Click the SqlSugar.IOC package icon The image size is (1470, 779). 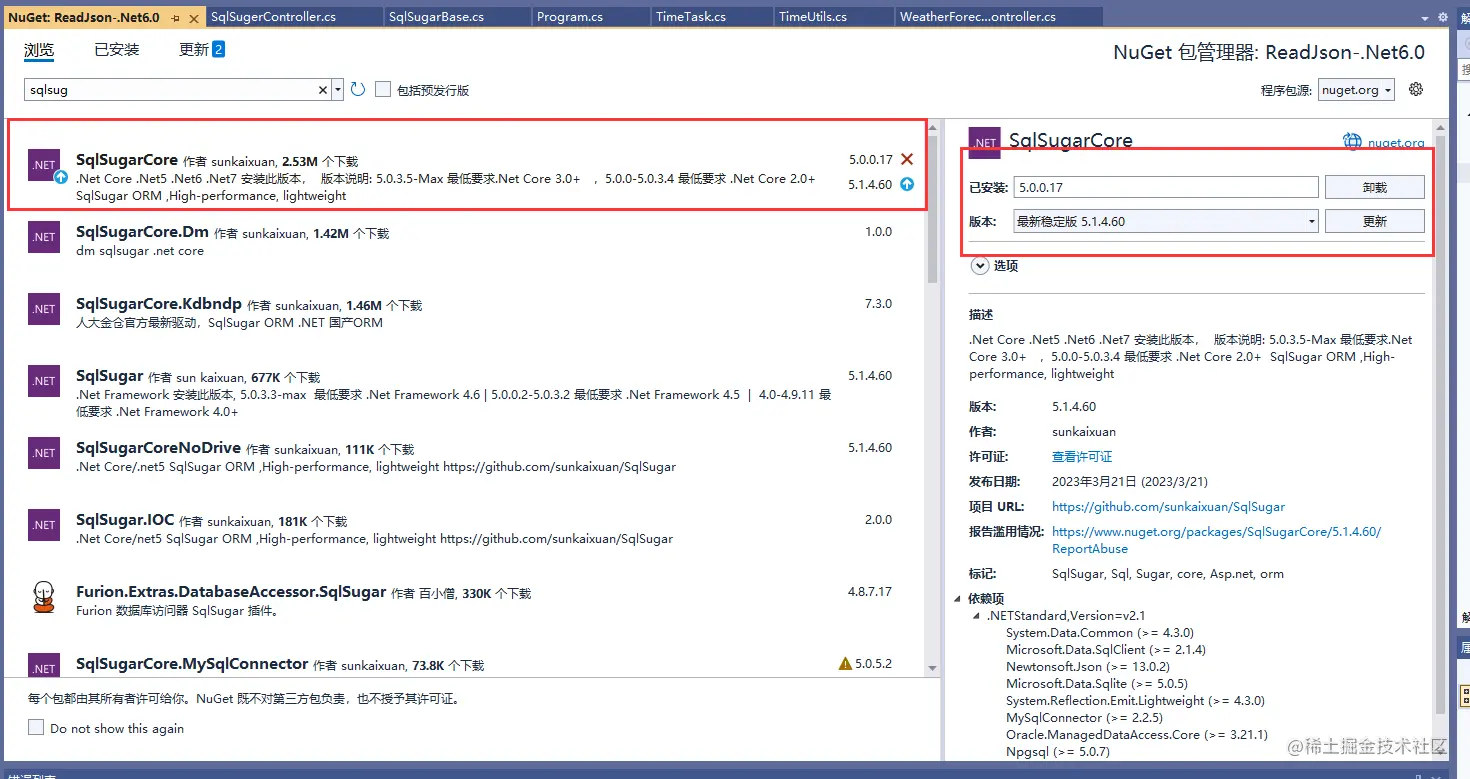pyautogui.click(x=44, y=525)
